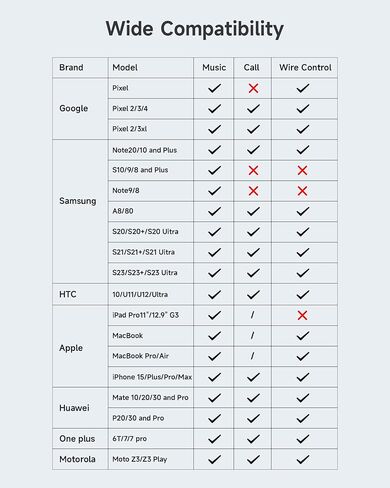Click the Mate 10/20/30 and Pro model

point(150,397)
